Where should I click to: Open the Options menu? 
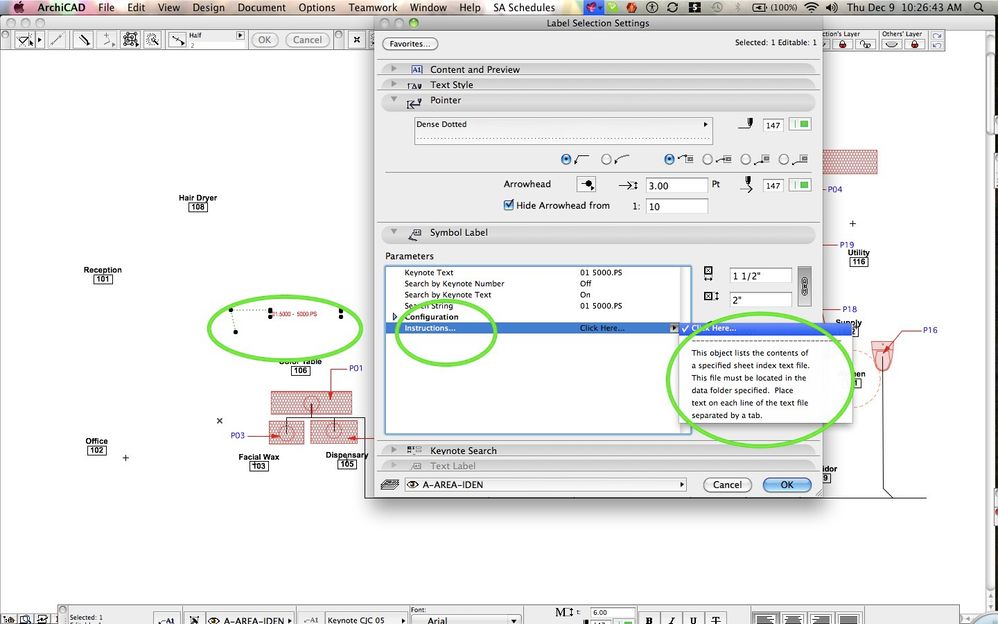317,8
